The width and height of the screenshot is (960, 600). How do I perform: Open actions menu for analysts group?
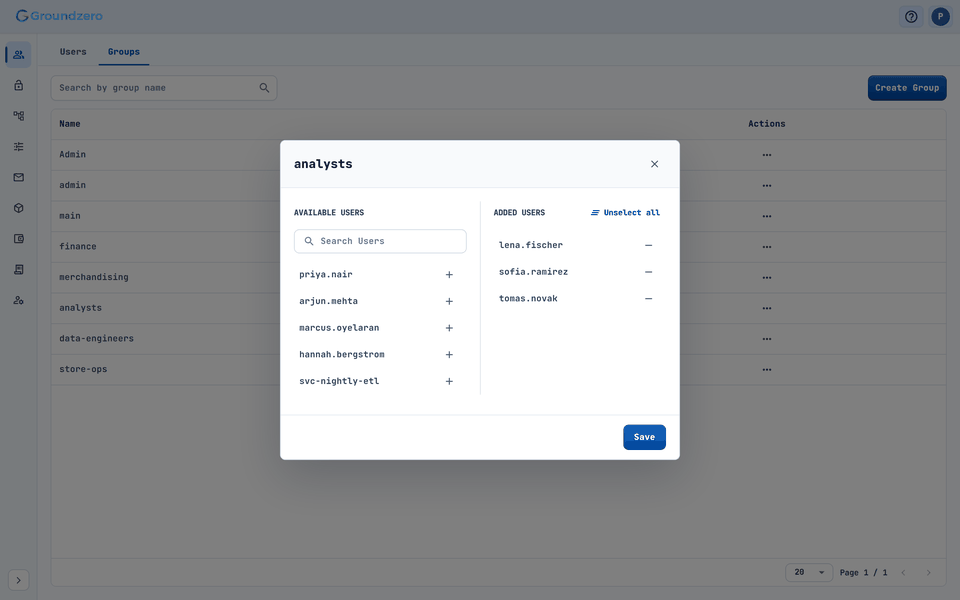[767, 308]
